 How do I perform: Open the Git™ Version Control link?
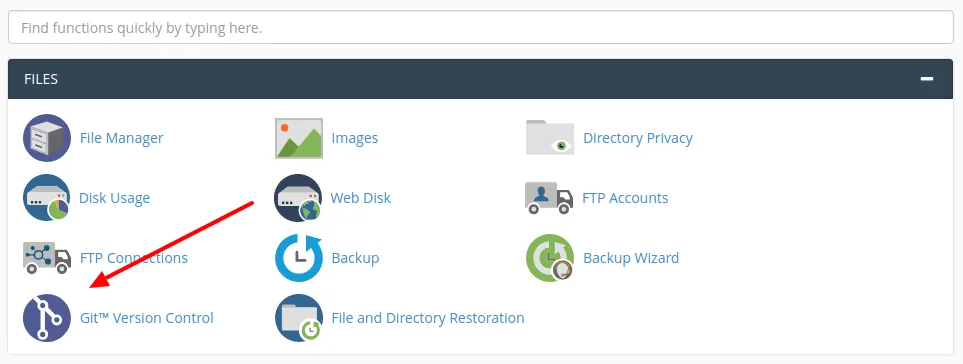(x=147, y=318)
